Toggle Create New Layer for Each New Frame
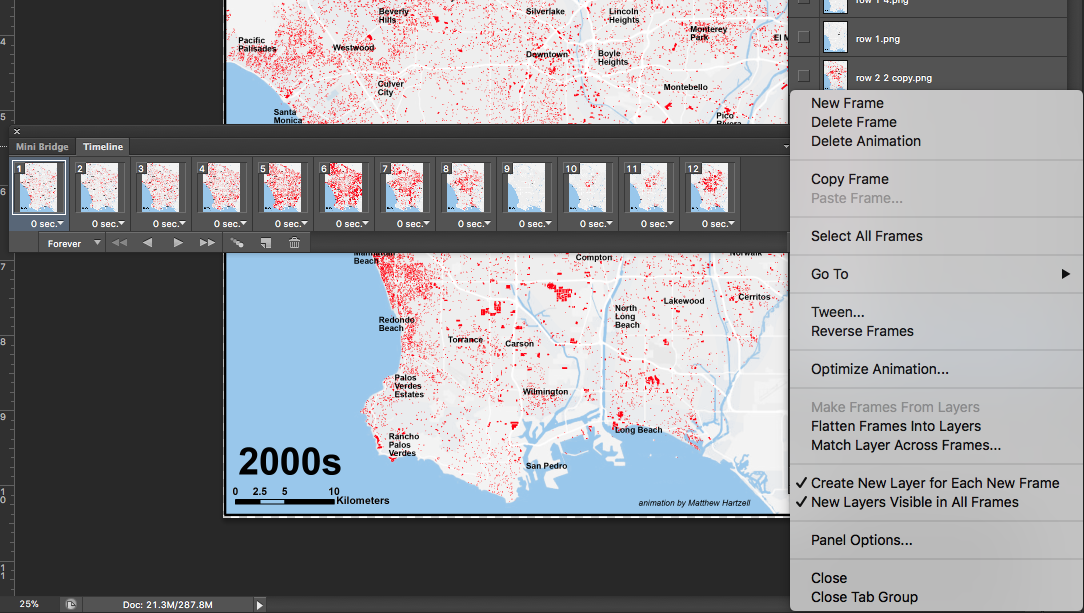 937,483
